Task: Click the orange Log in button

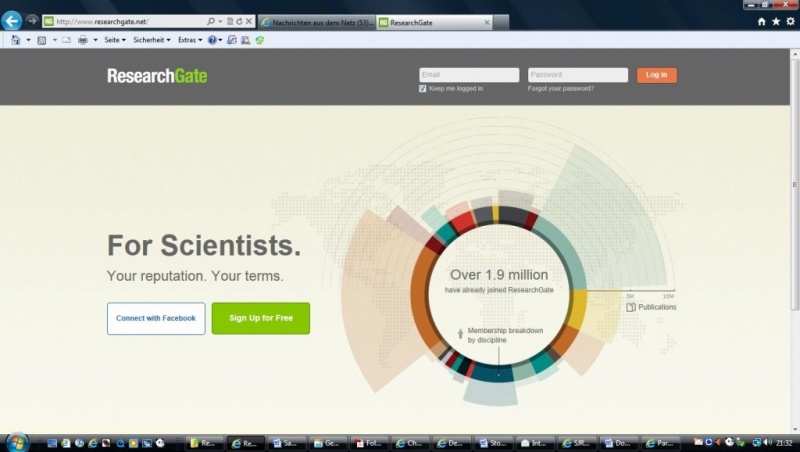Action: 657,75
